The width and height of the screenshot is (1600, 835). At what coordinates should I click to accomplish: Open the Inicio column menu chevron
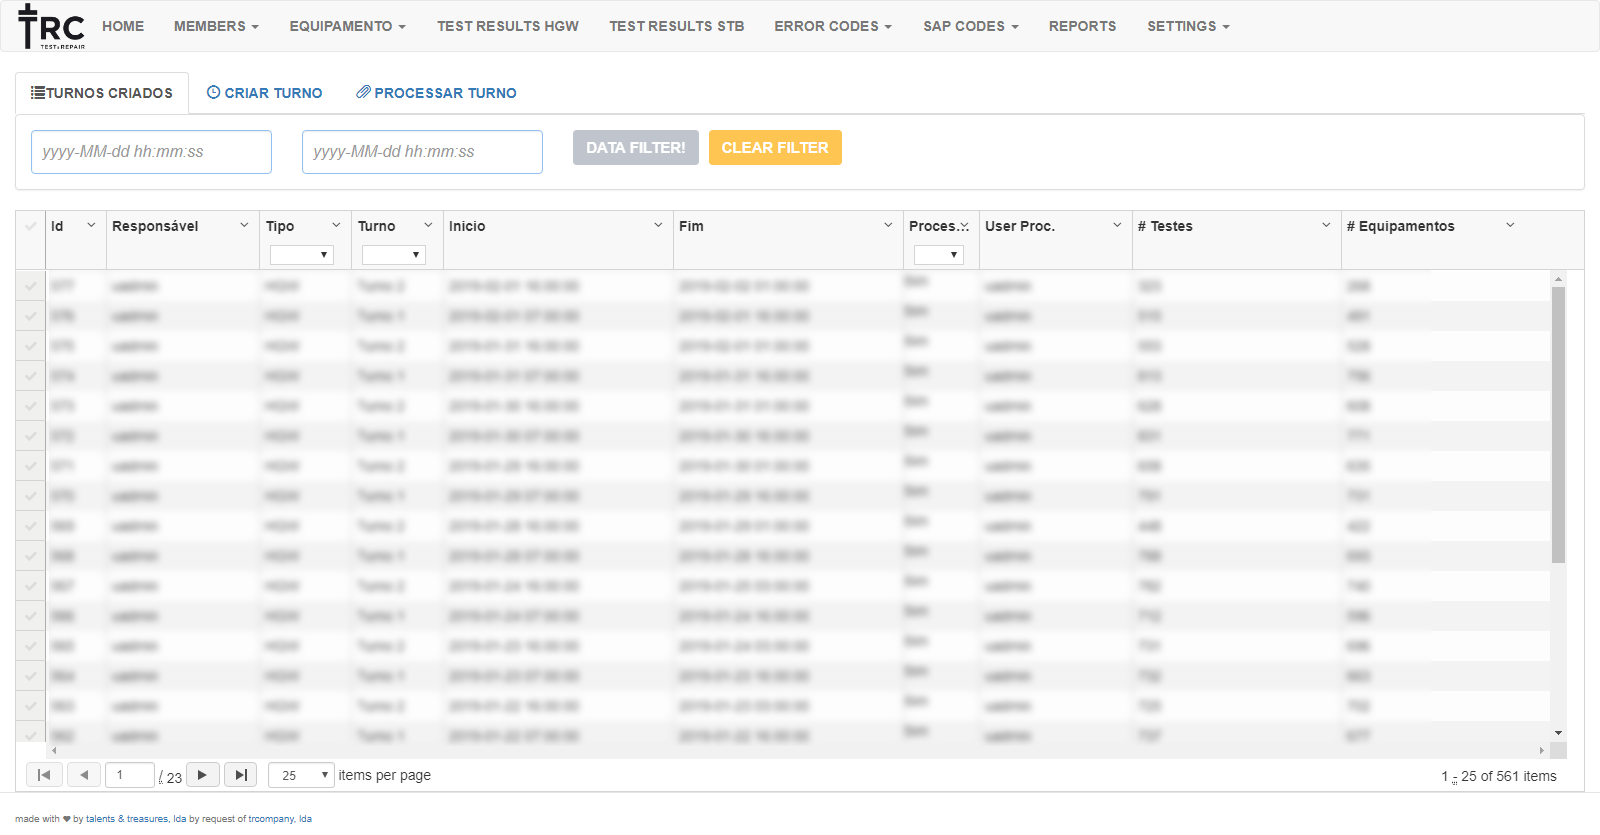tap(658, 225)
